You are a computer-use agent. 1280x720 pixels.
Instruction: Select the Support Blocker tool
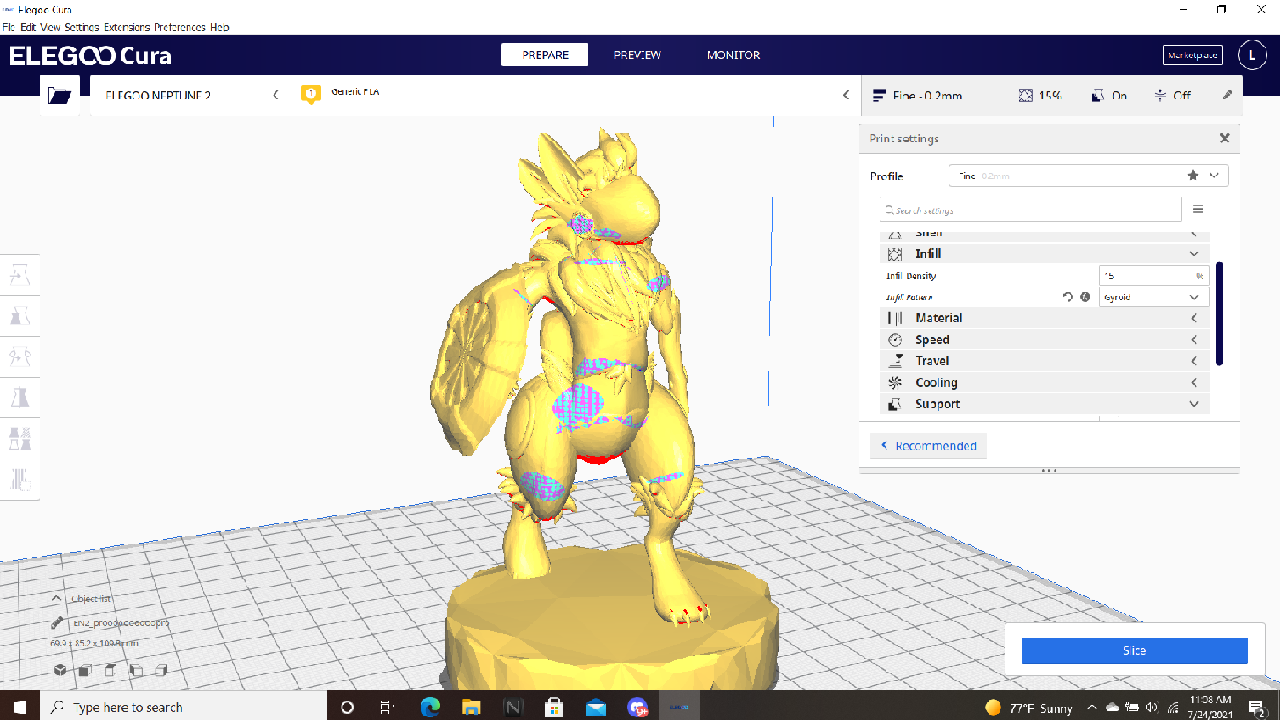tap(20, 480)
